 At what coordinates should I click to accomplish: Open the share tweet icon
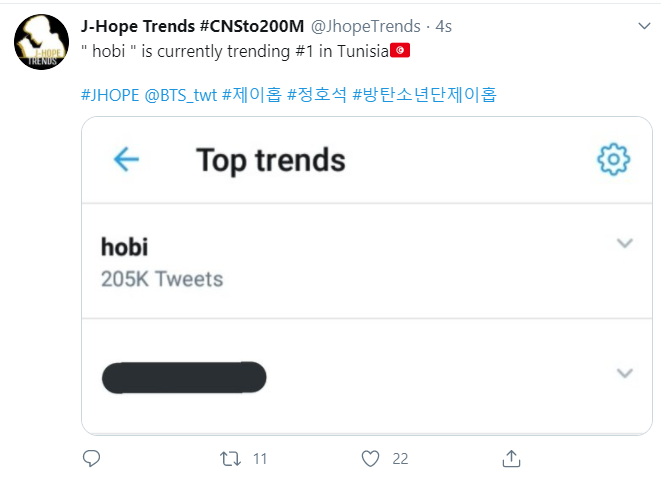tap(511, 459)
